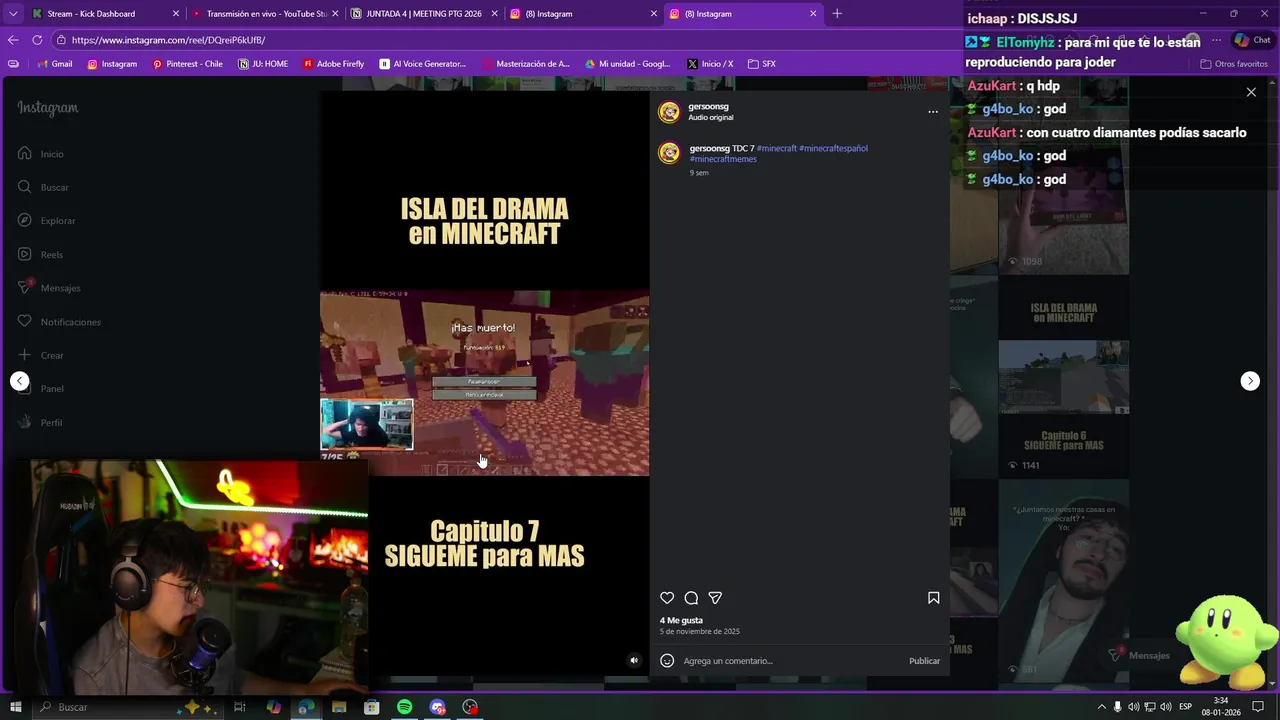Save the reel with the bookmark icon
This screenshot has height=720, width=1280.
(x=933, y=598)
